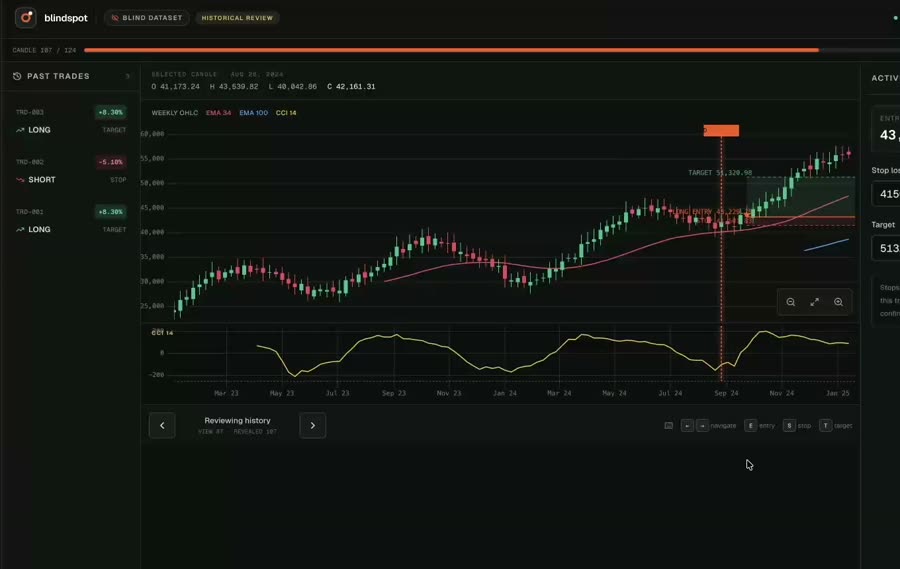The height and width of the screenshot is (569, 900).
Task: Click the T target key hint
Action: (825, 425)
